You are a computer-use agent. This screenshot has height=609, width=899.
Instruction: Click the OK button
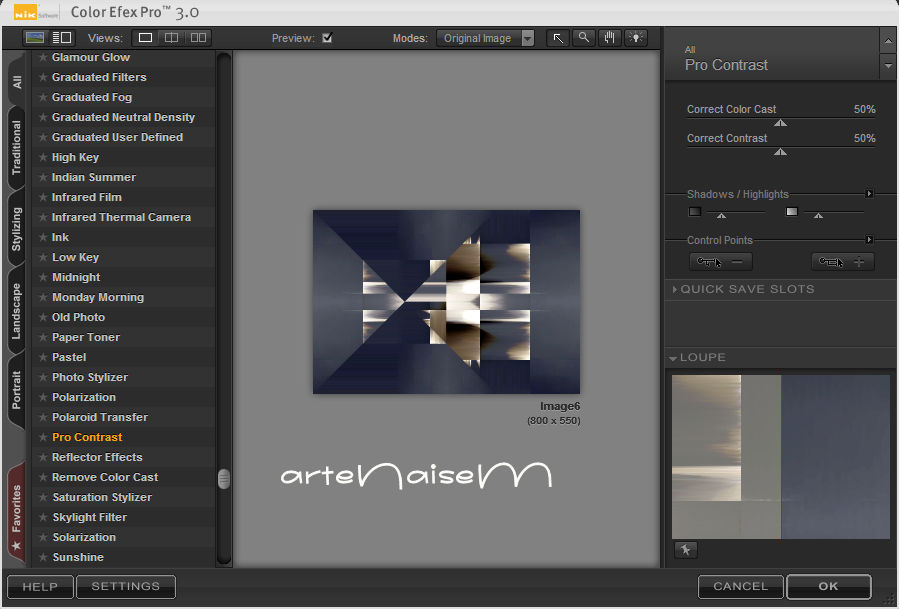828,587
